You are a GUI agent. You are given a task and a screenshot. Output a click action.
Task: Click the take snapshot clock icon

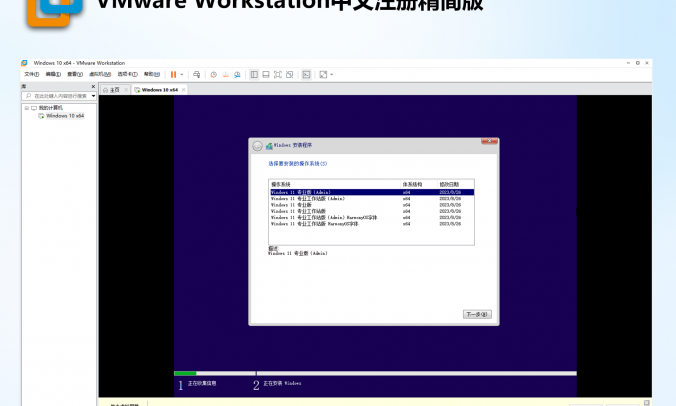(213, 75)
